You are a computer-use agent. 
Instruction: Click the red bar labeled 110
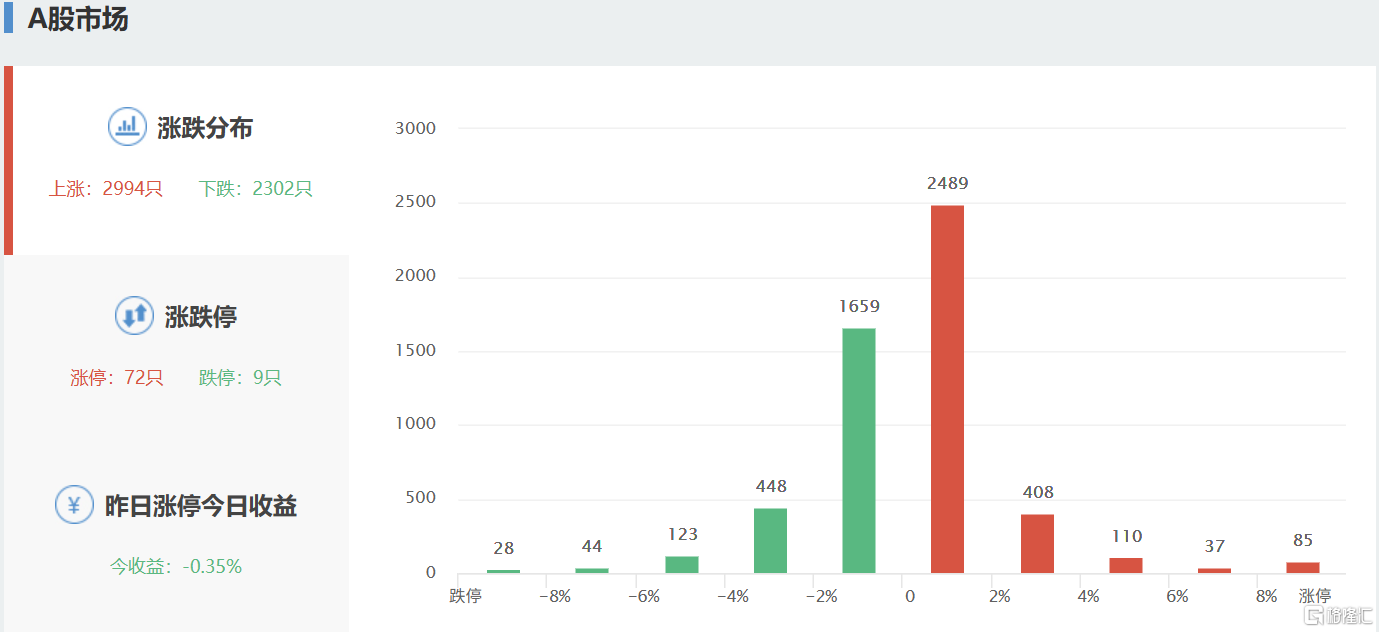click(x=1125, y=565)
